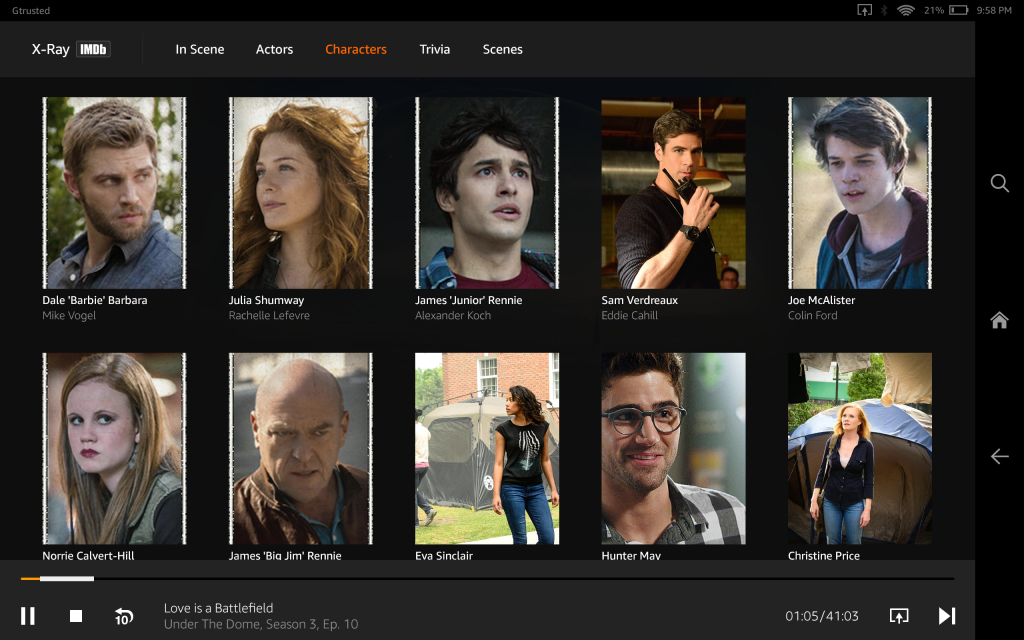Viewport: 1024px width, 640px height.
Task: Tap the character name Sam Verdreaux
Action: [639, 300]
